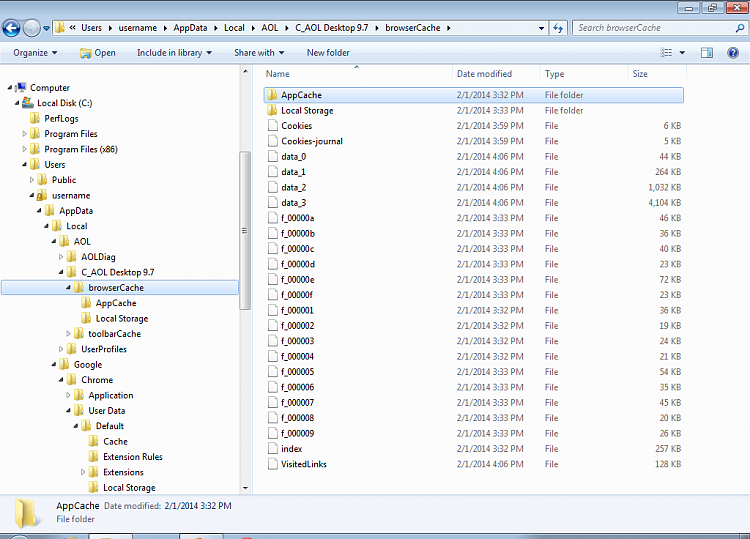Click the refresh button beside address bar
The image size is (750, 539).
tap(558, 28)
